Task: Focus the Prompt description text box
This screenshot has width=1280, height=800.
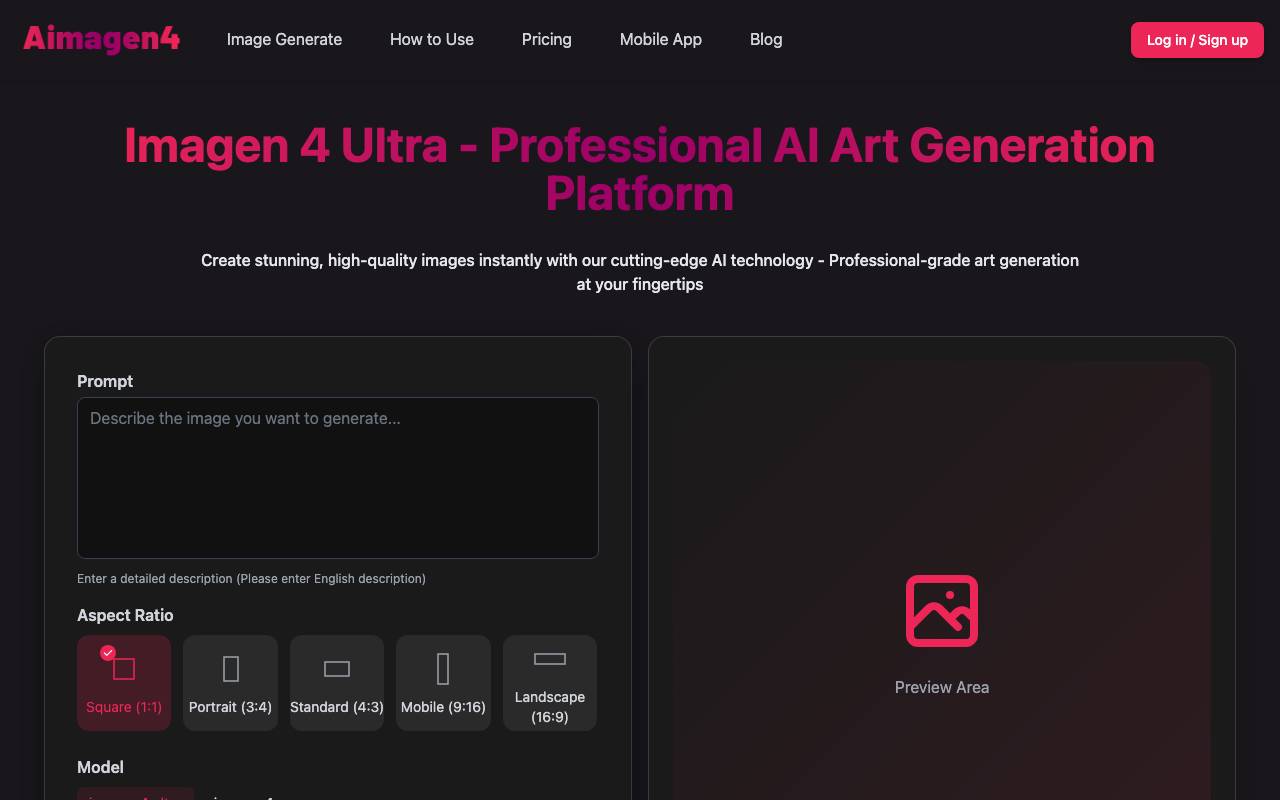Action: point(338,478)
